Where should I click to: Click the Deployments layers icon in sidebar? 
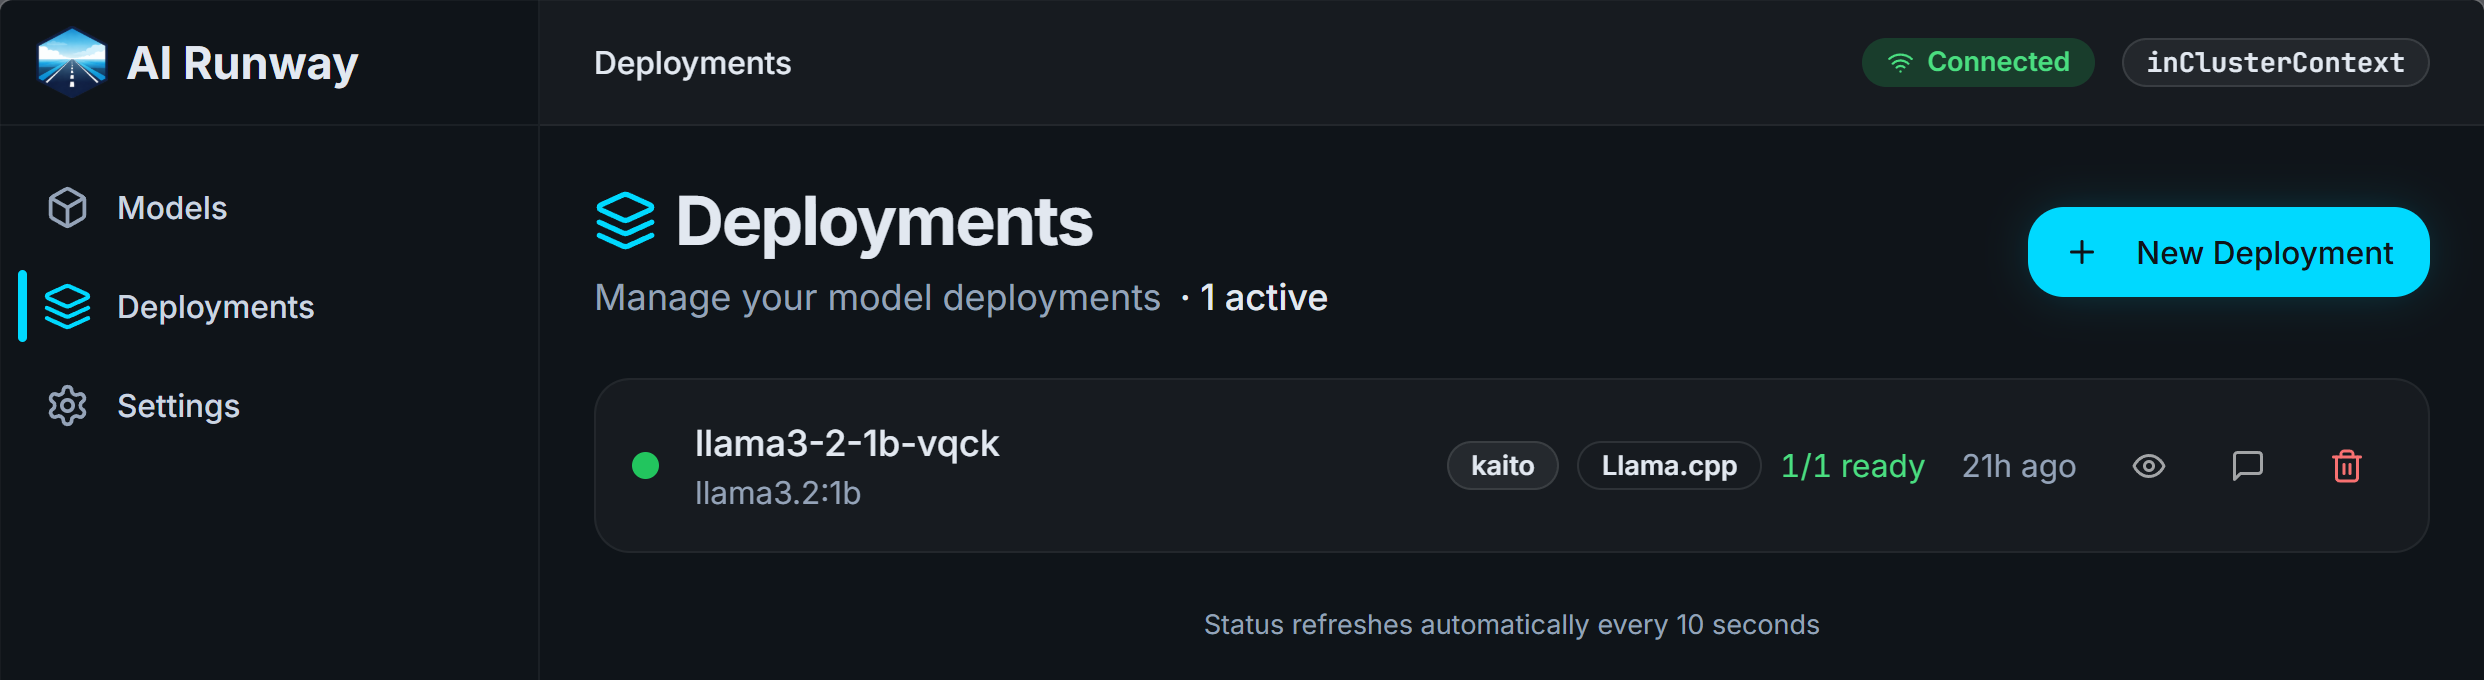(x=66, y=306)
